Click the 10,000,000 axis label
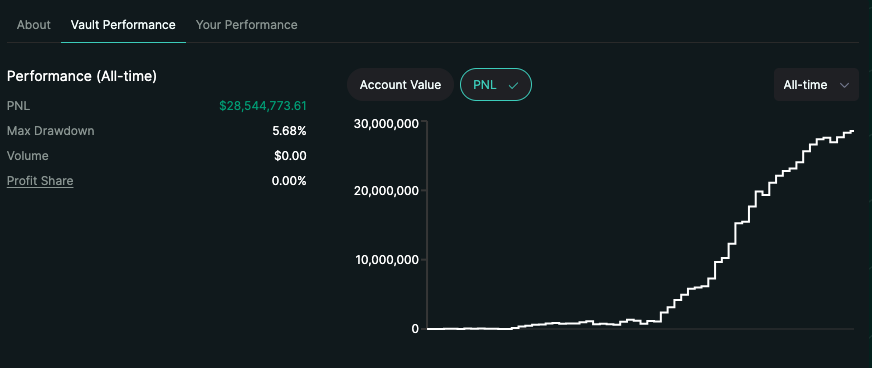Screen dimensions: 872x368 coord(387,260)
